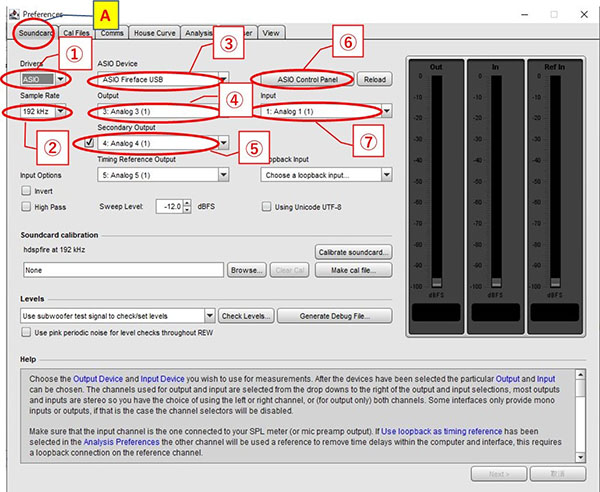Enable the Invert input option
The image size is (600, 492).
[x=27, y=190]
